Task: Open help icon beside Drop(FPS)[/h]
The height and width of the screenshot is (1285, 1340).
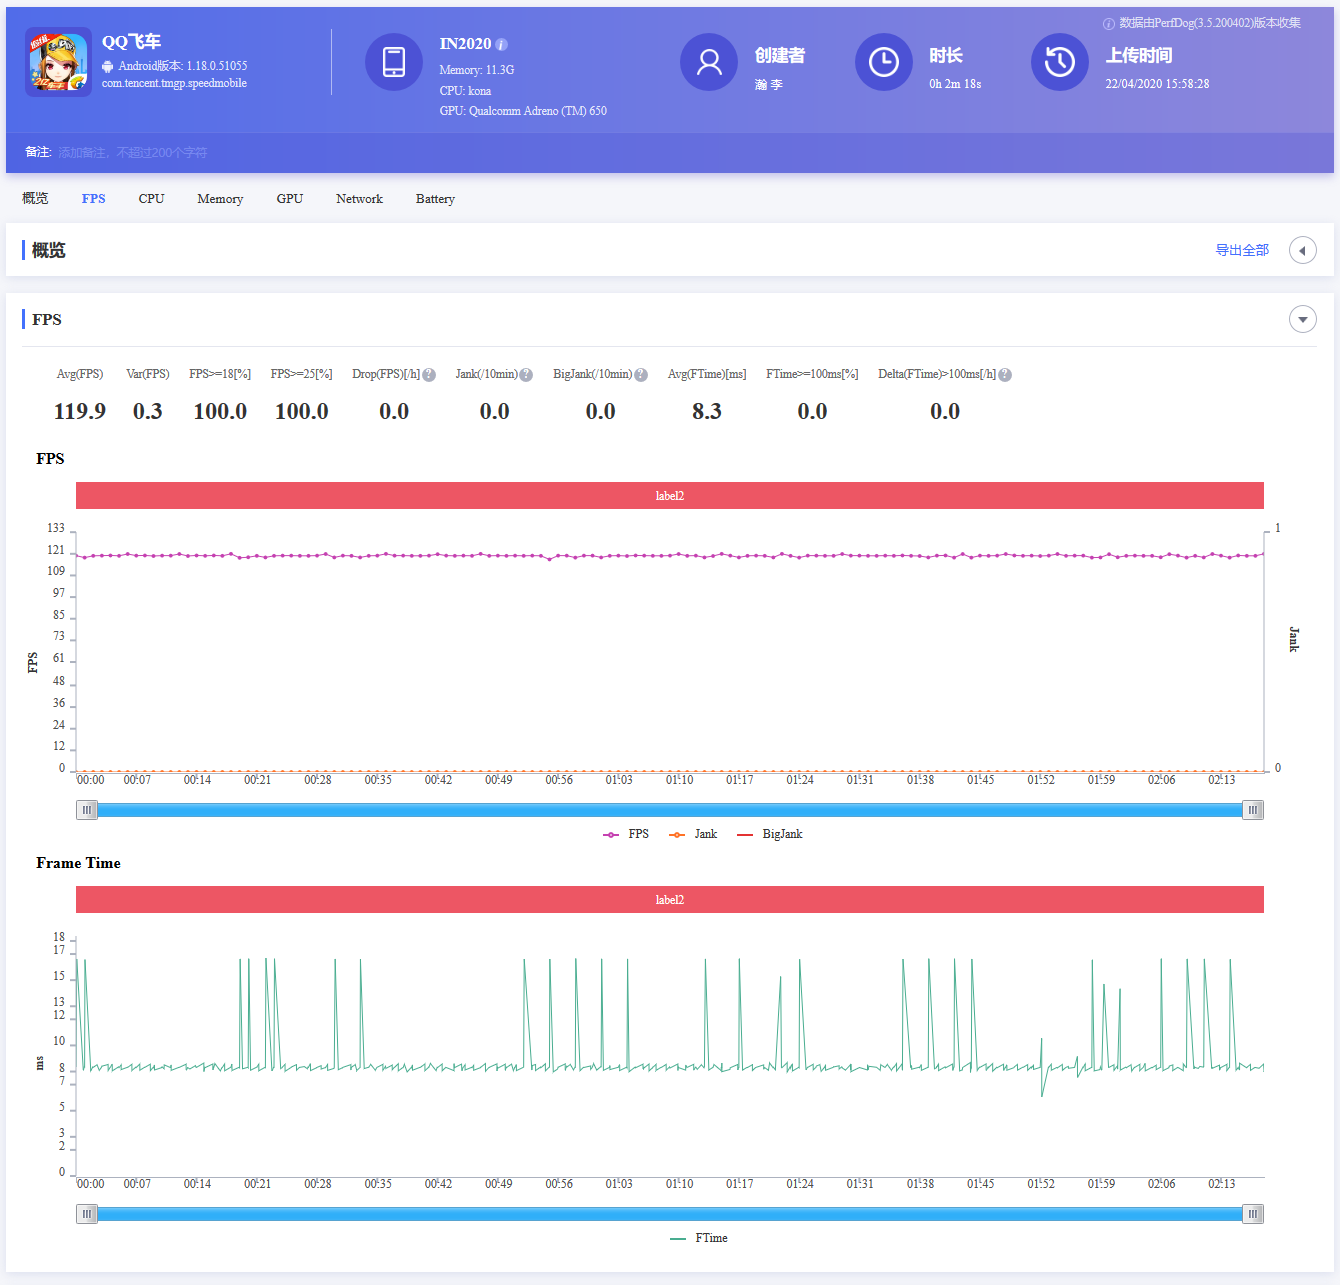Action: [429, 375]
